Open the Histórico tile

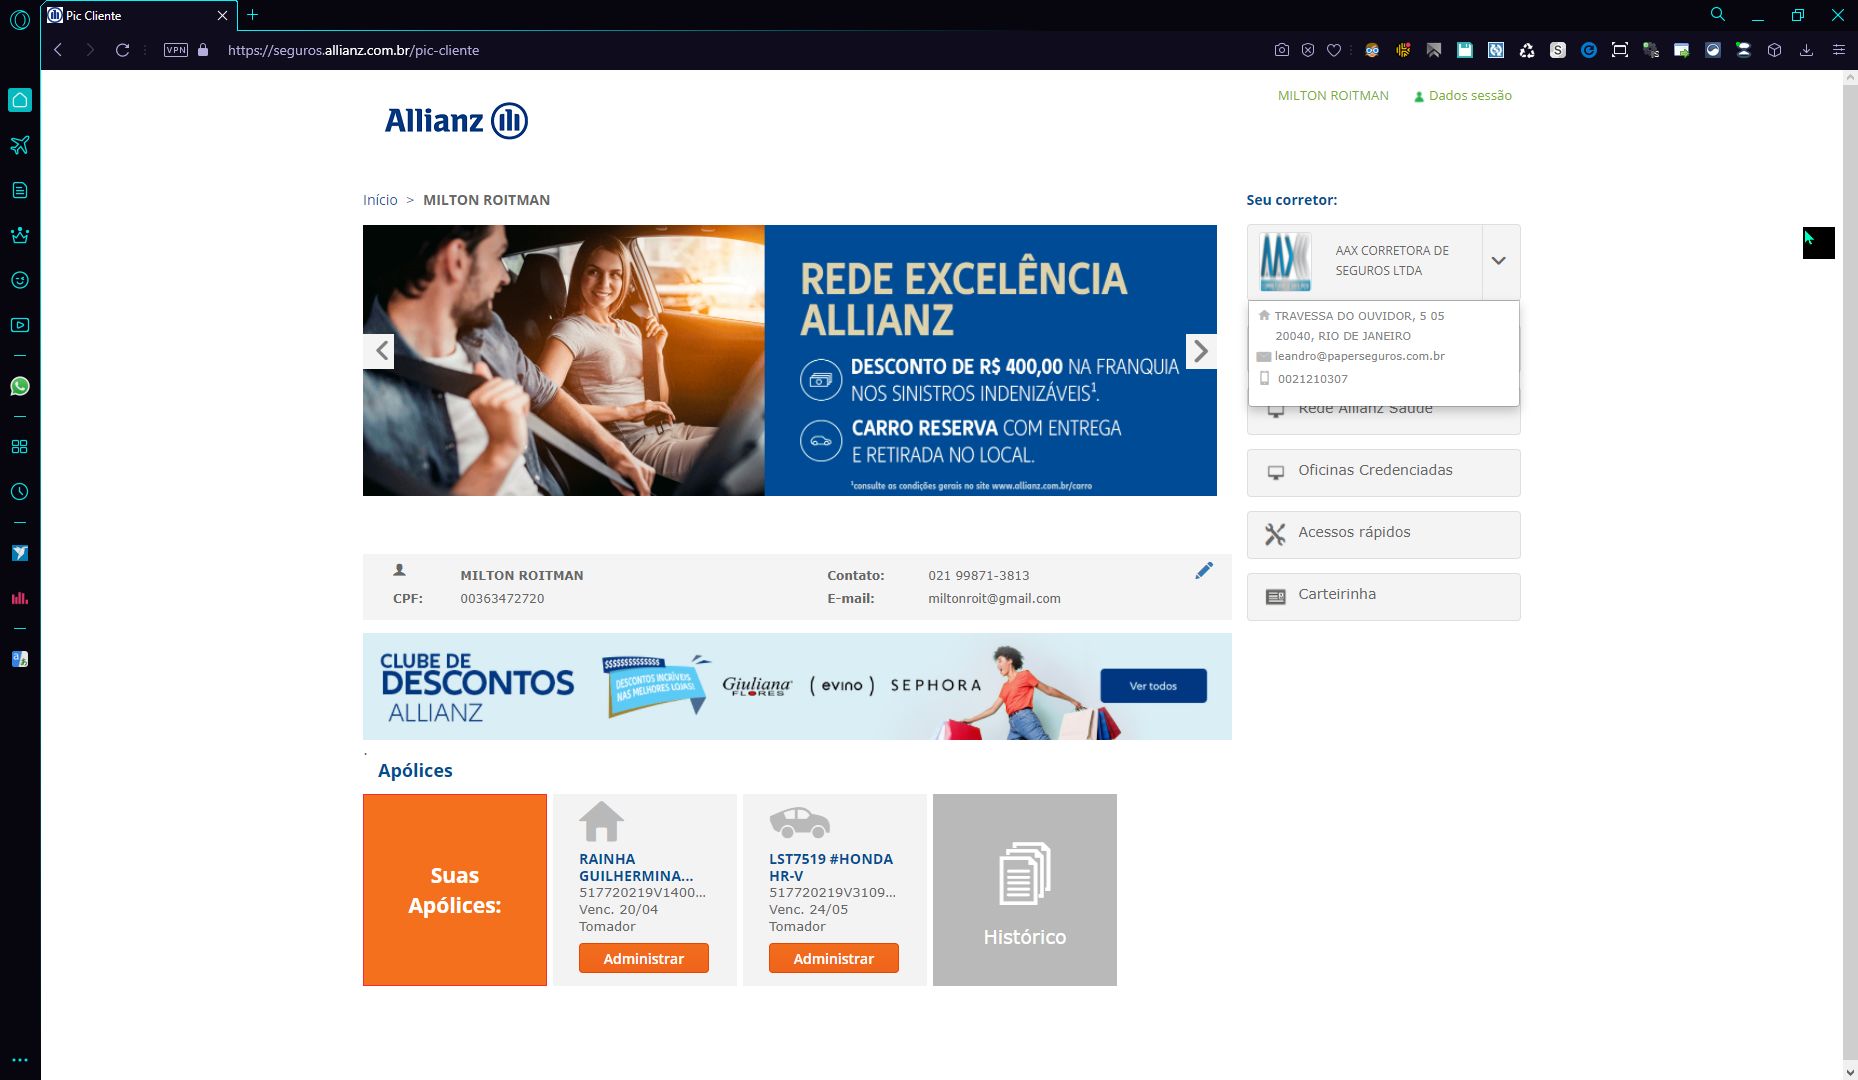1024,890
